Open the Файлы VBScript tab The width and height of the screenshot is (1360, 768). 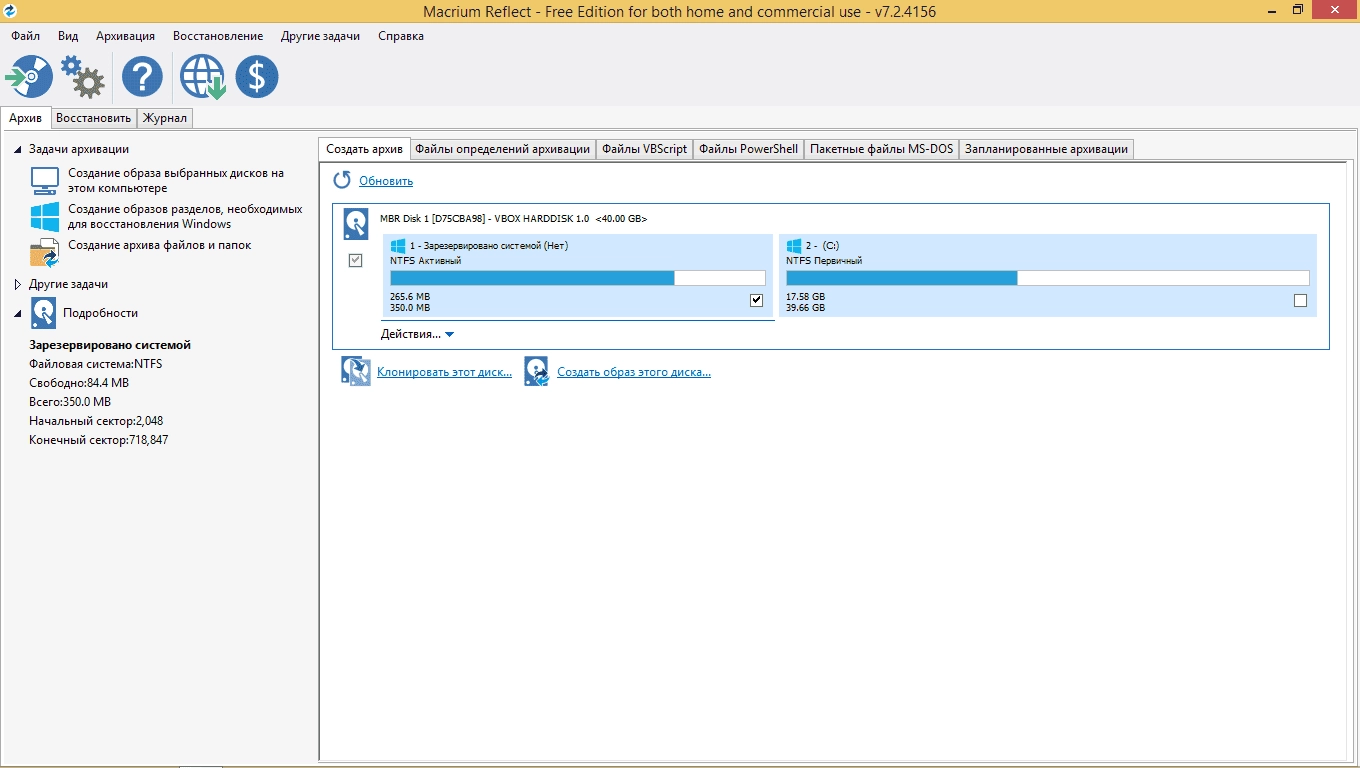coord(645,149)
